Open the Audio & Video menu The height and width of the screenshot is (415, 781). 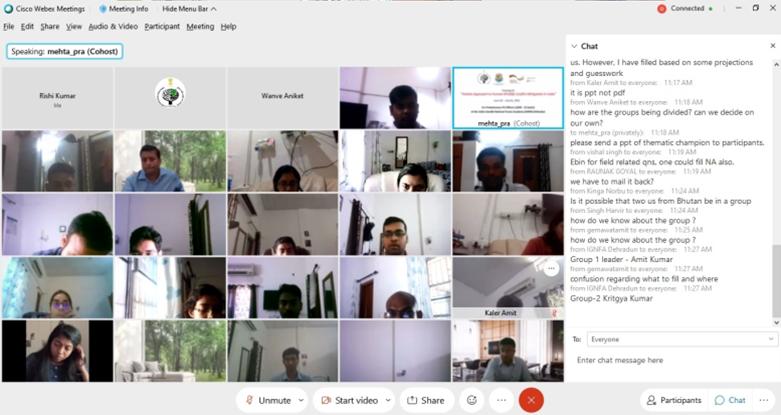(x=113, y=26)
